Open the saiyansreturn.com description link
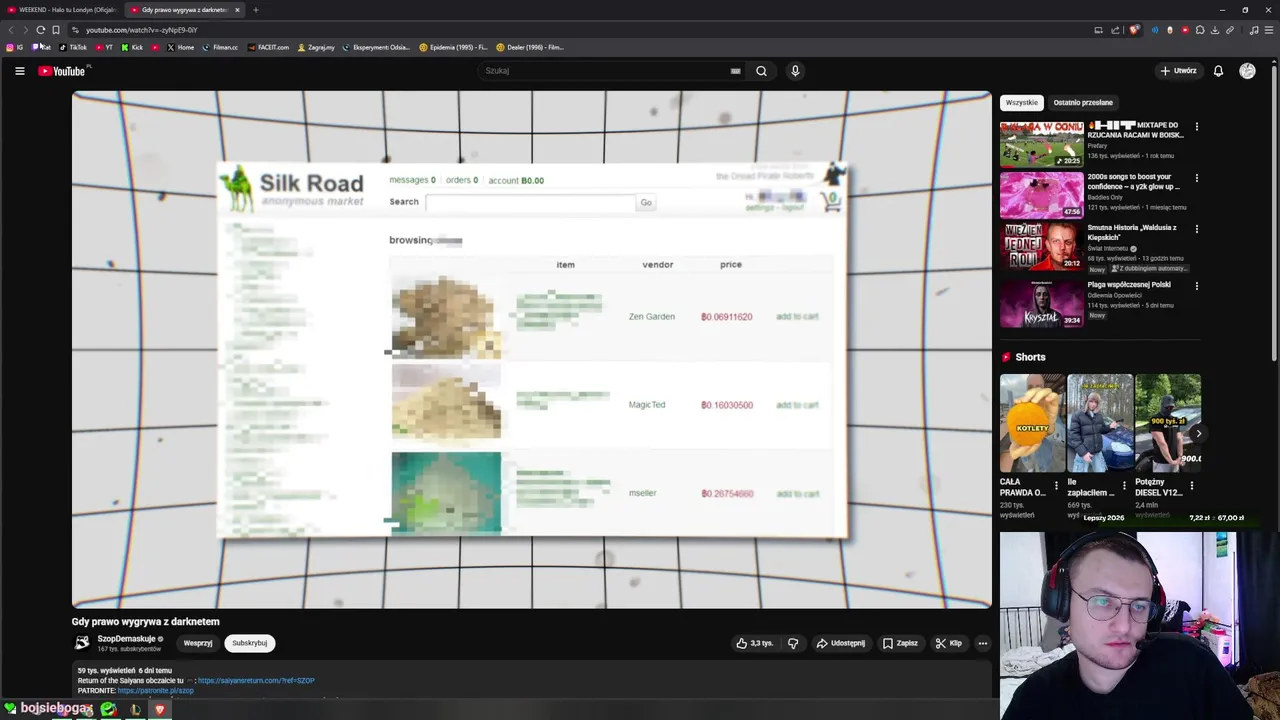 (256, 681)
